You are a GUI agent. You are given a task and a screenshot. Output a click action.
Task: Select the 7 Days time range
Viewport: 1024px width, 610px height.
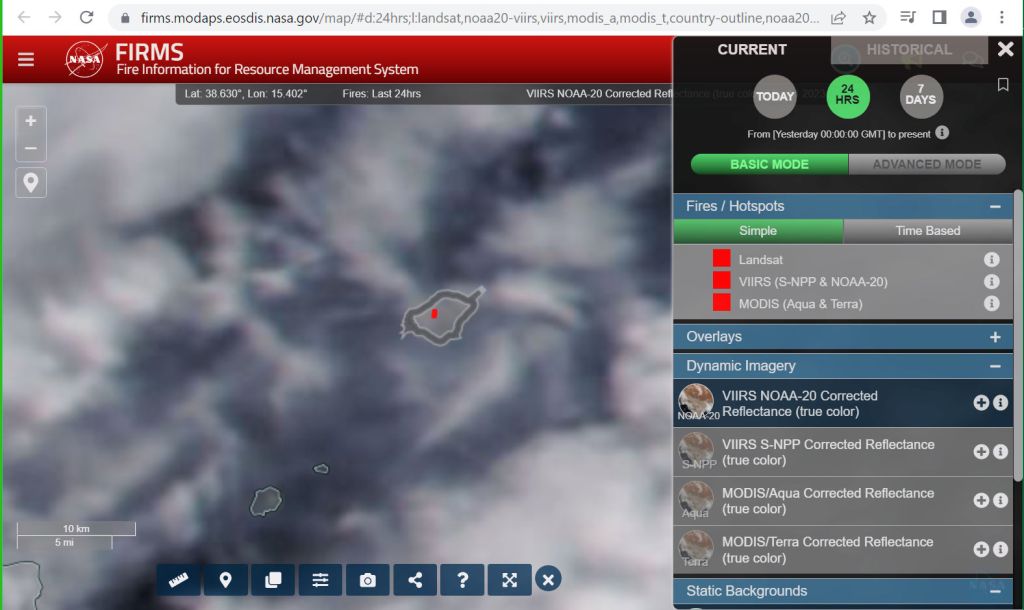click(x=920, y=97)
